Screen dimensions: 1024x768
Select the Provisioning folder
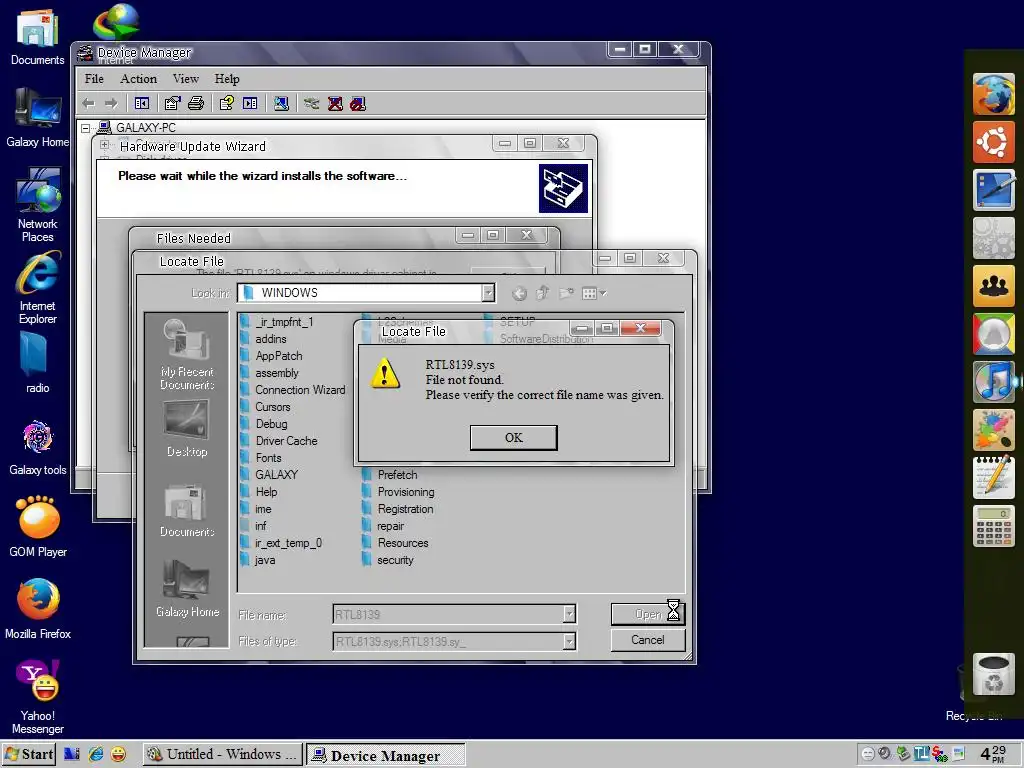point(398,492)
